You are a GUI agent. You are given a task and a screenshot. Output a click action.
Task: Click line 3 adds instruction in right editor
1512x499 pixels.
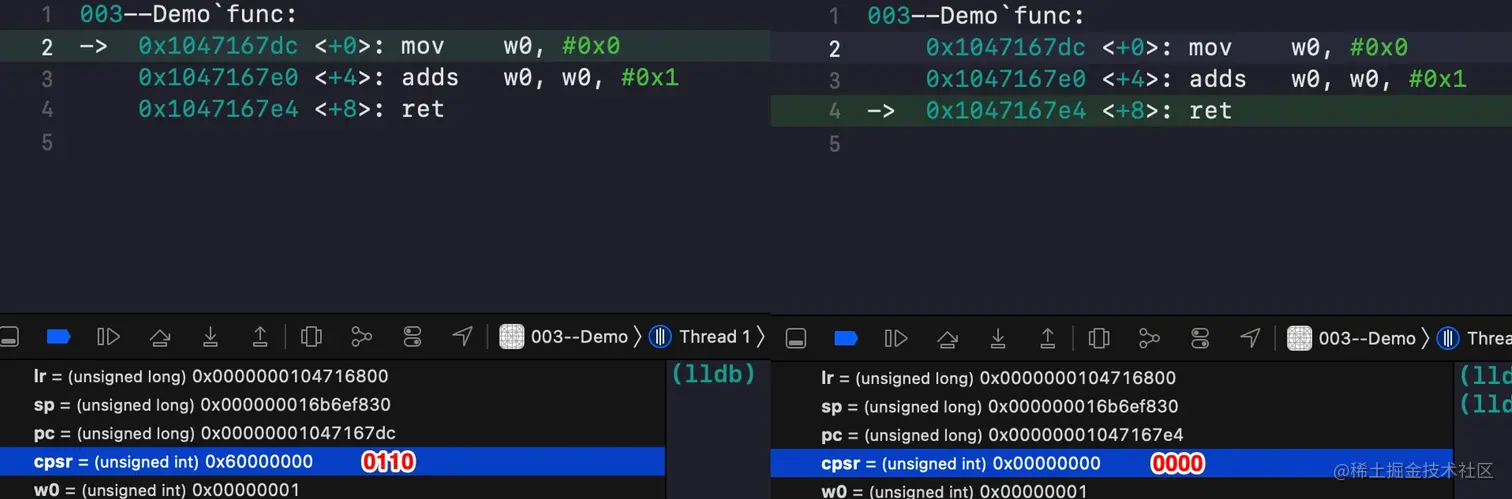coord(1196,79)
